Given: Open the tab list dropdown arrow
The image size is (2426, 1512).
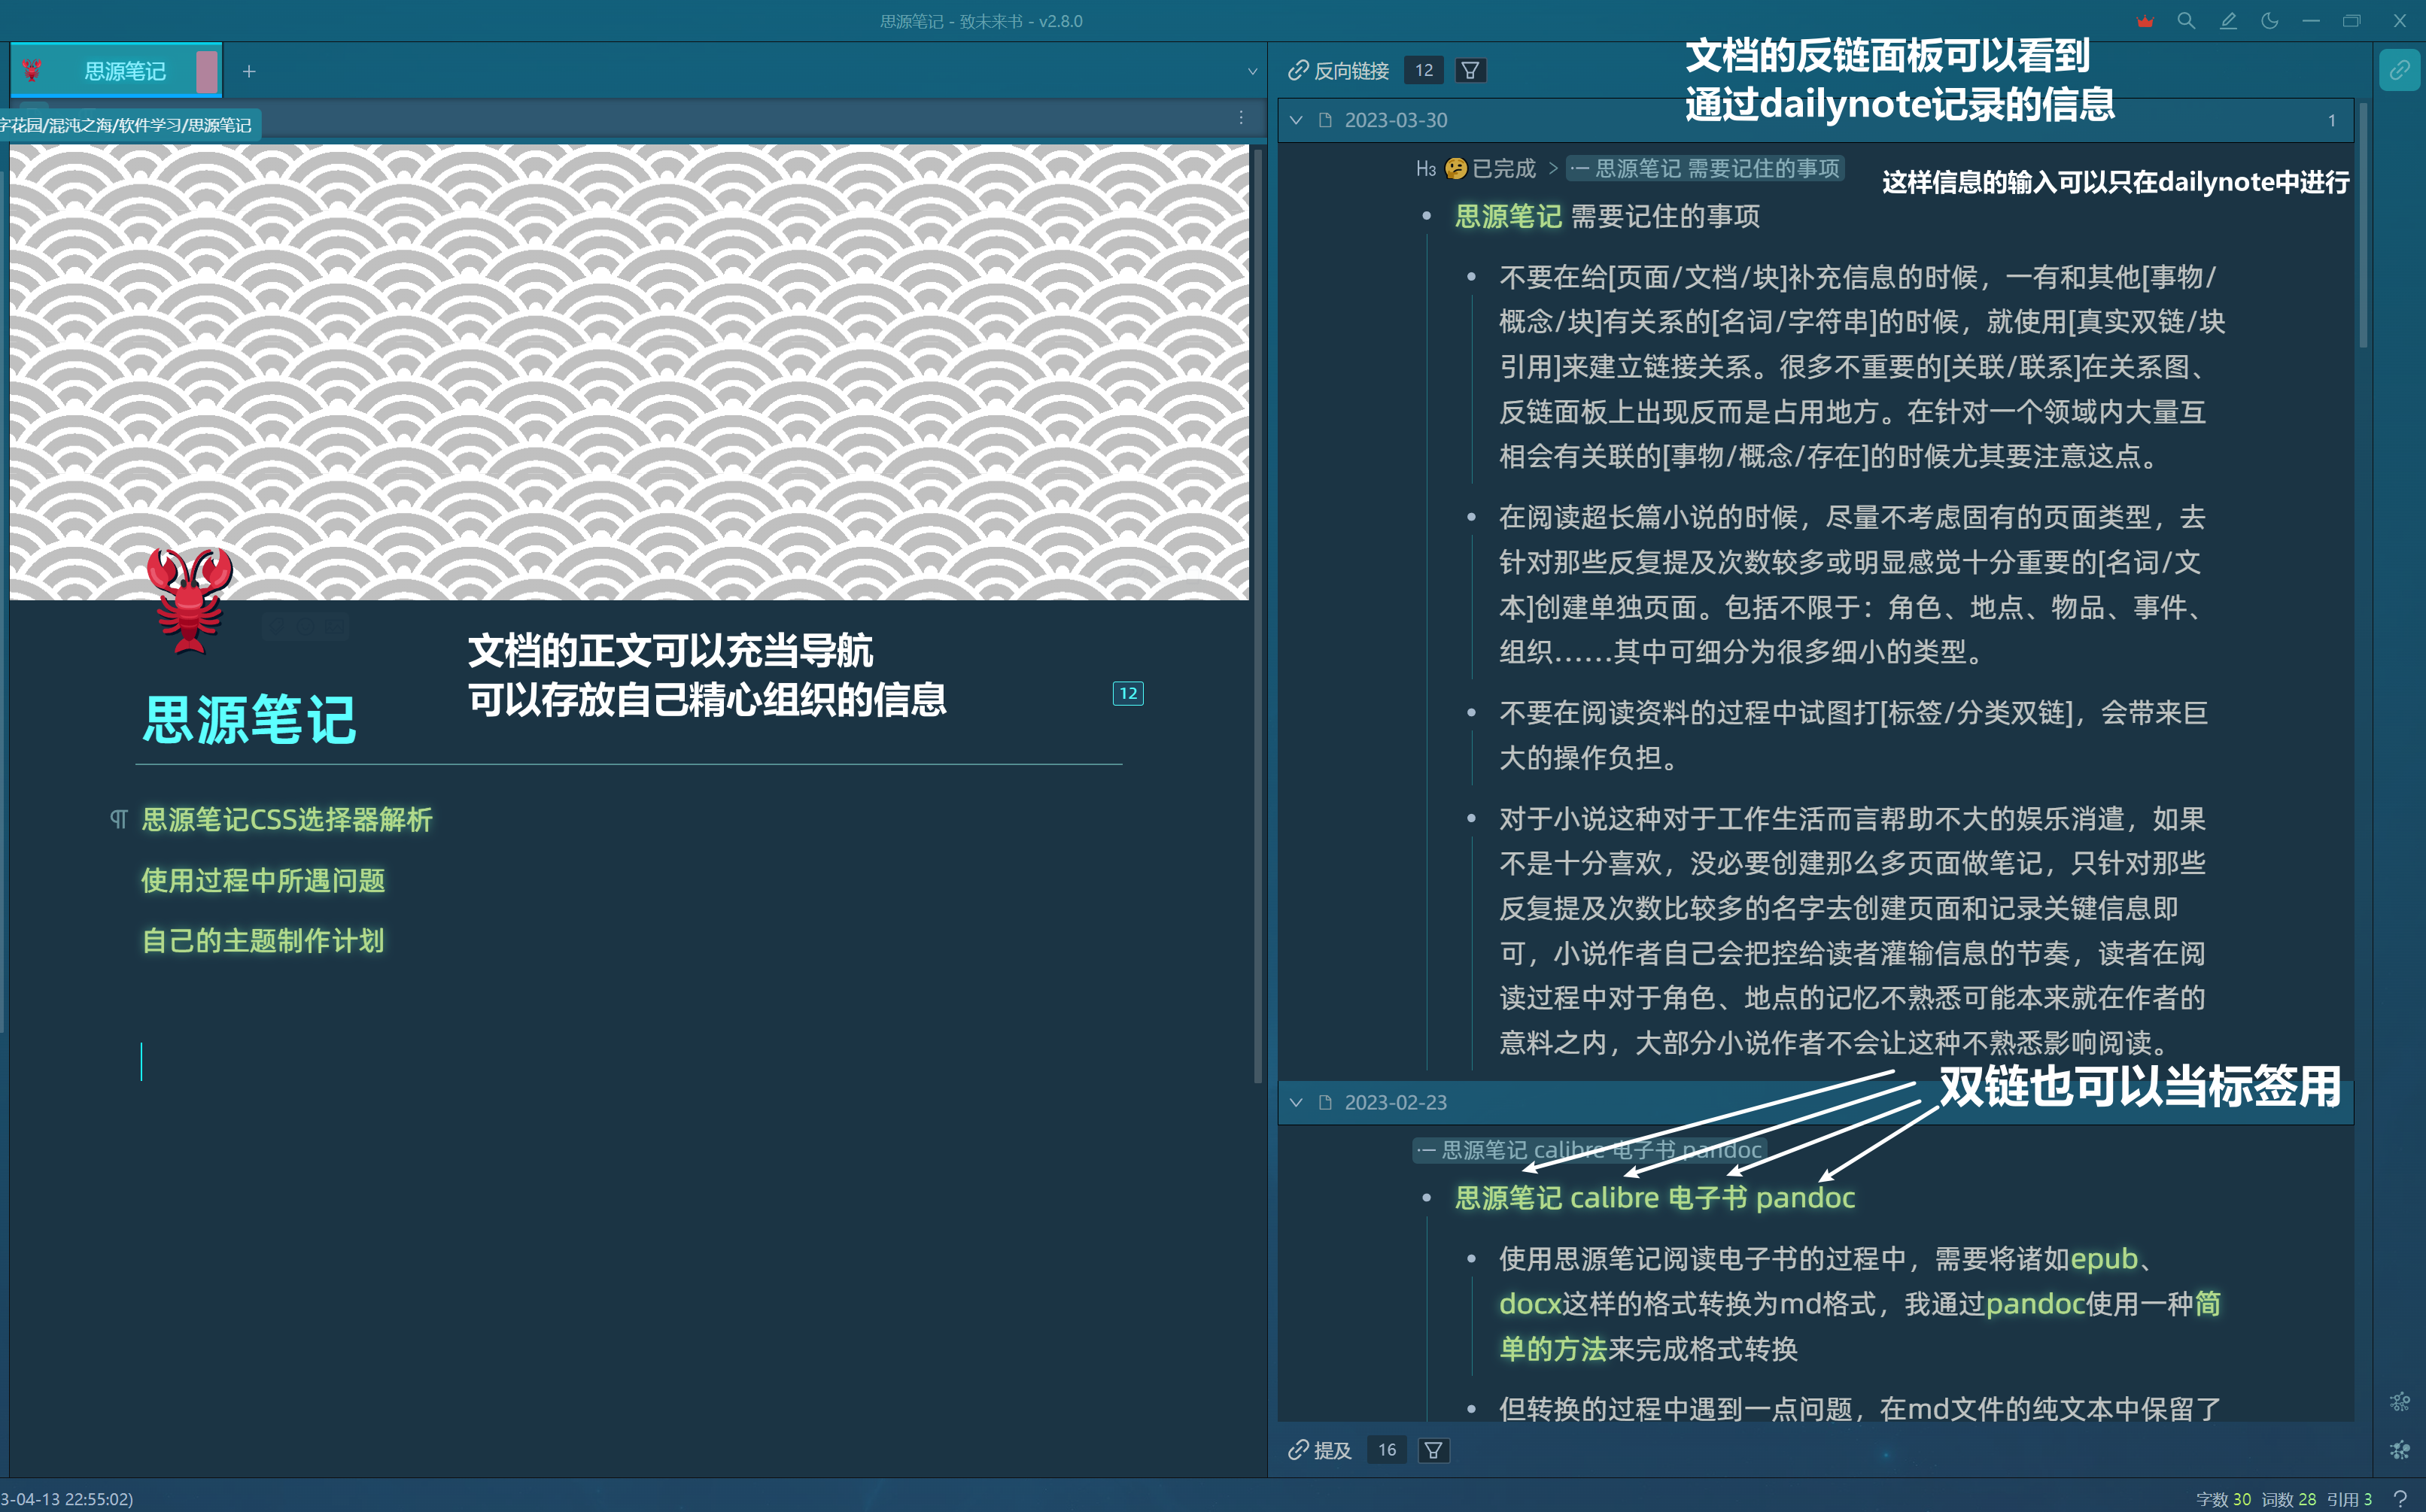Looking at the screenshot, I should click(x=1252, y=71).
